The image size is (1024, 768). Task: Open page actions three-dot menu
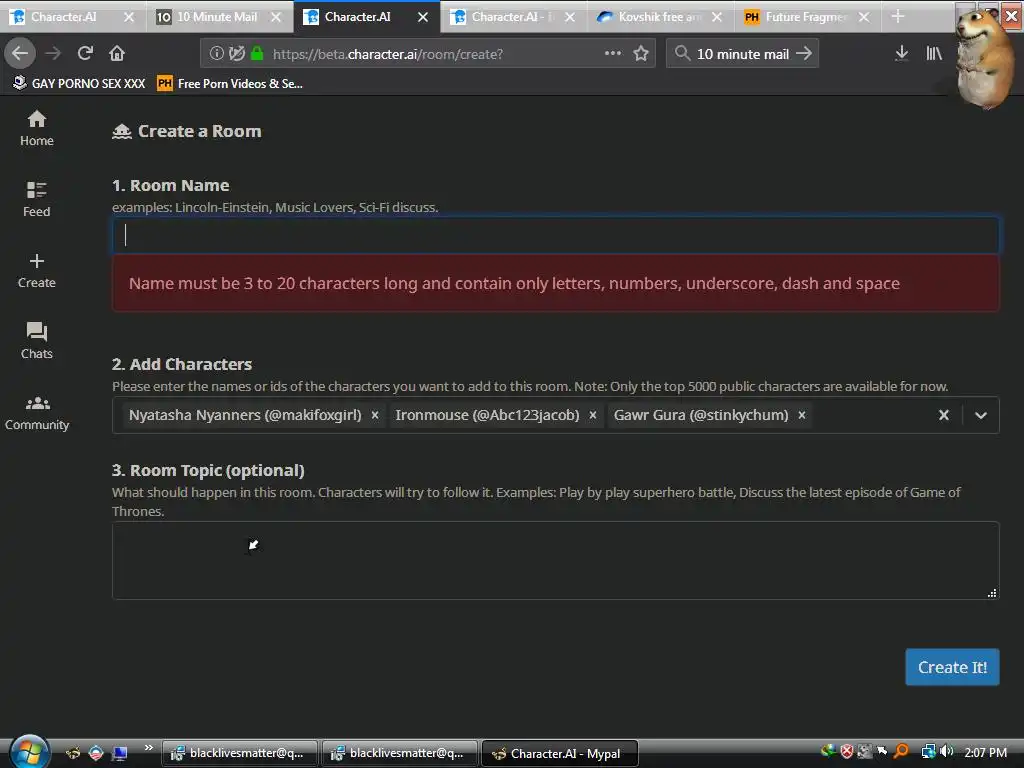click(613, 54)
